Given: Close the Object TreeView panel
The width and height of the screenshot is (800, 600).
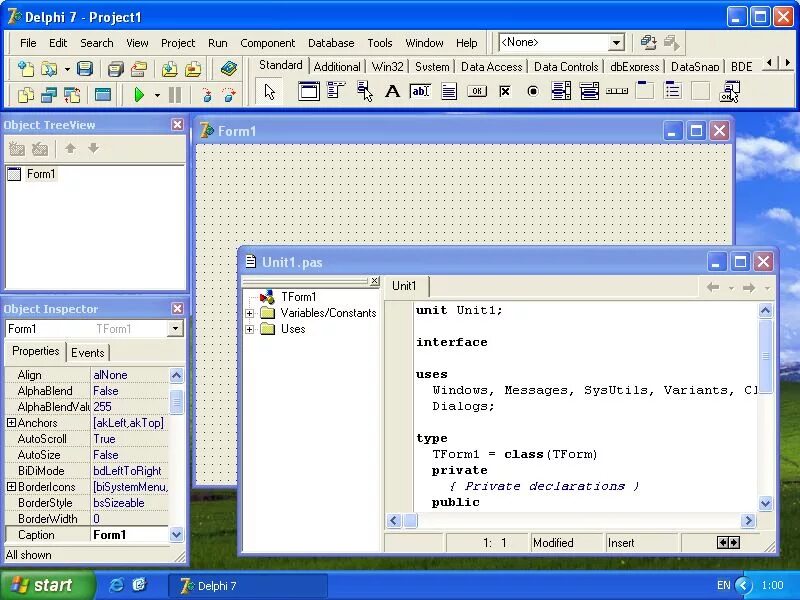Looking at the screenshot, I should [x=177, y=124].
